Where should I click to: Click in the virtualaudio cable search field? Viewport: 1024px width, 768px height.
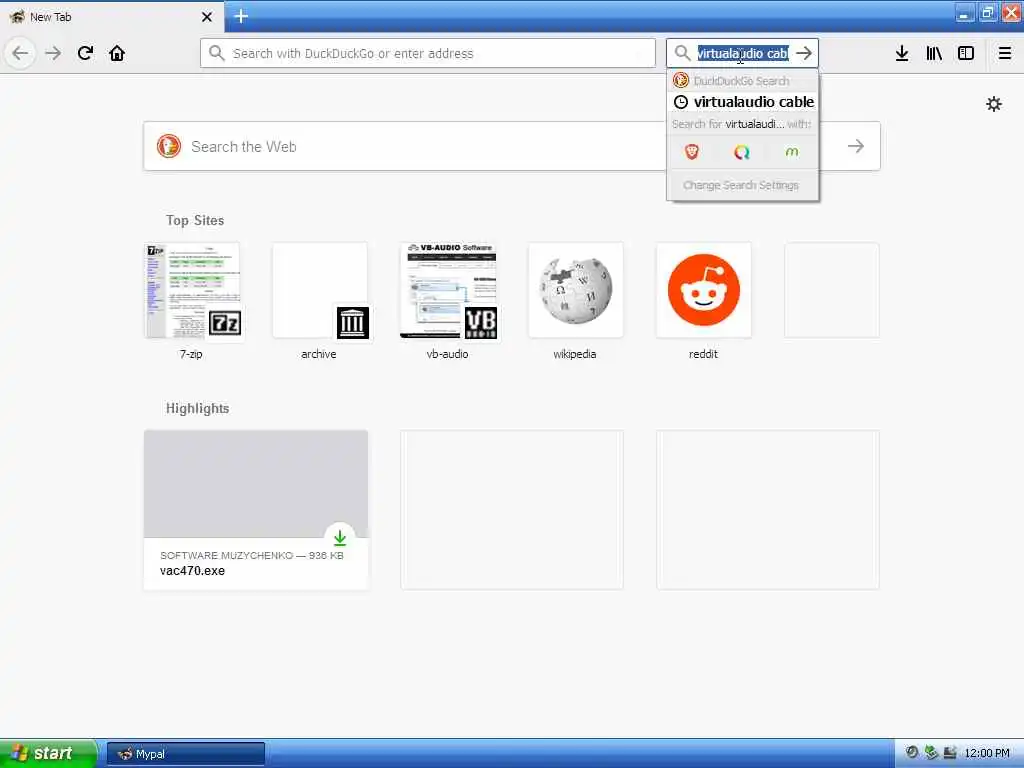tap(743, 54)
